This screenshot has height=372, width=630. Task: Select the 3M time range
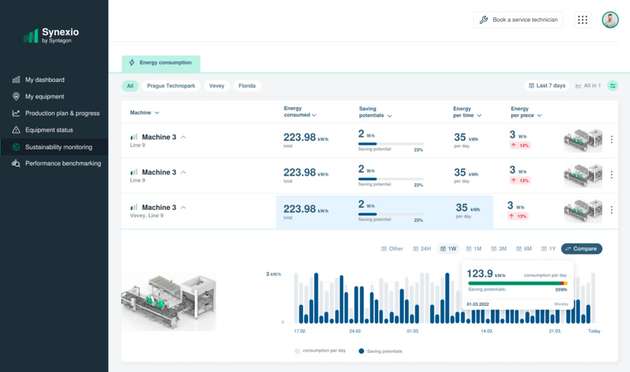(x=499, y=249)
